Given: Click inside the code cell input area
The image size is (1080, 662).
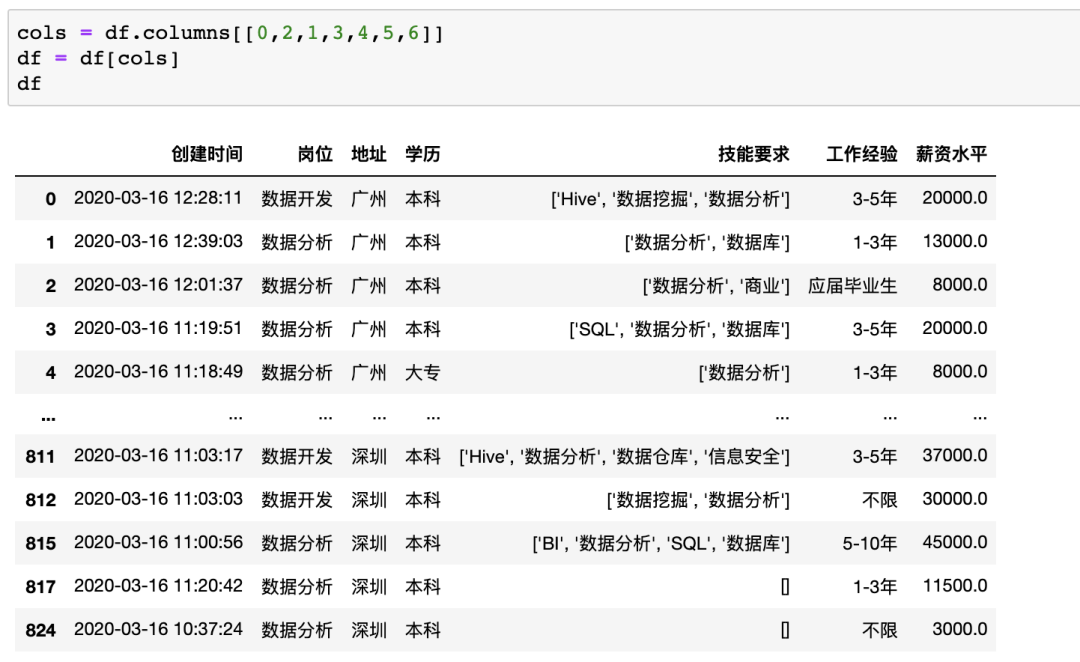Looking at the screenshot, I should click(x=544, y=58).
